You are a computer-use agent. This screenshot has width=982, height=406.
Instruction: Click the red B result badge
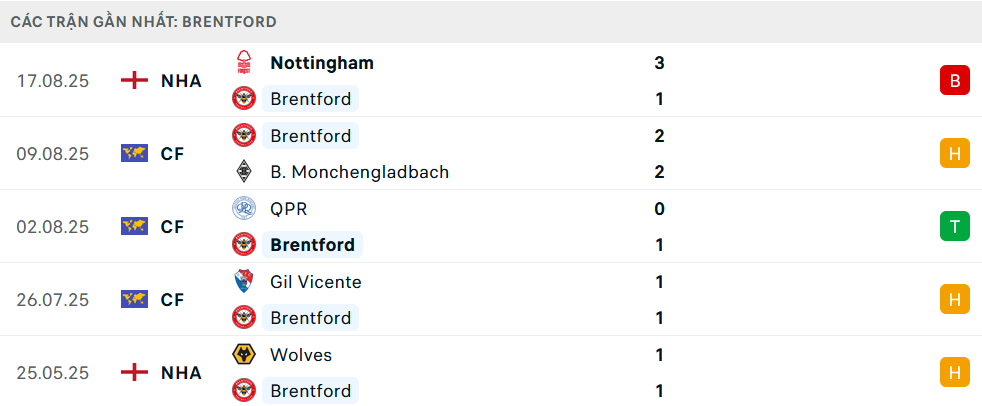tap(954, 81)
